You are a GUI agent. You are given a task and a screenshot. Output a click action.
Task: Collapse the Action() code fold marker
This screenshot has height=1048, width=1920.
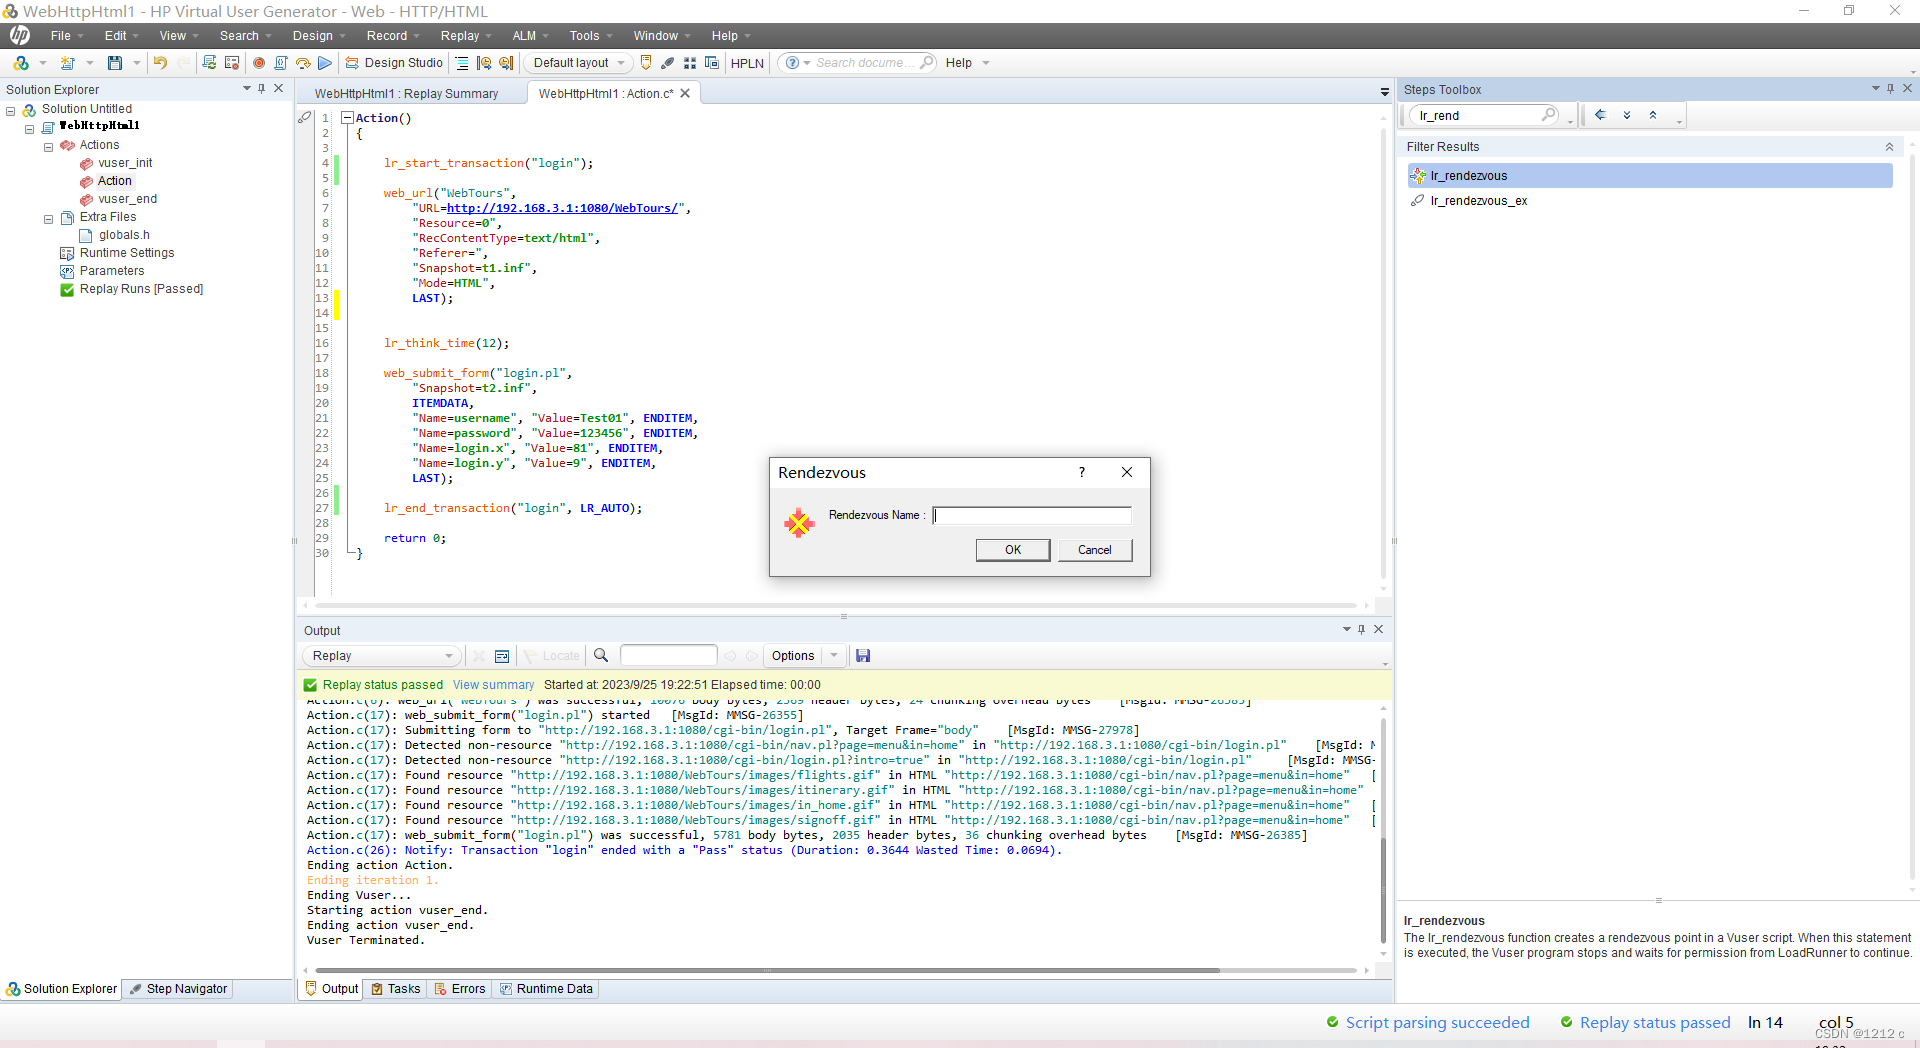tap(347, 118)
